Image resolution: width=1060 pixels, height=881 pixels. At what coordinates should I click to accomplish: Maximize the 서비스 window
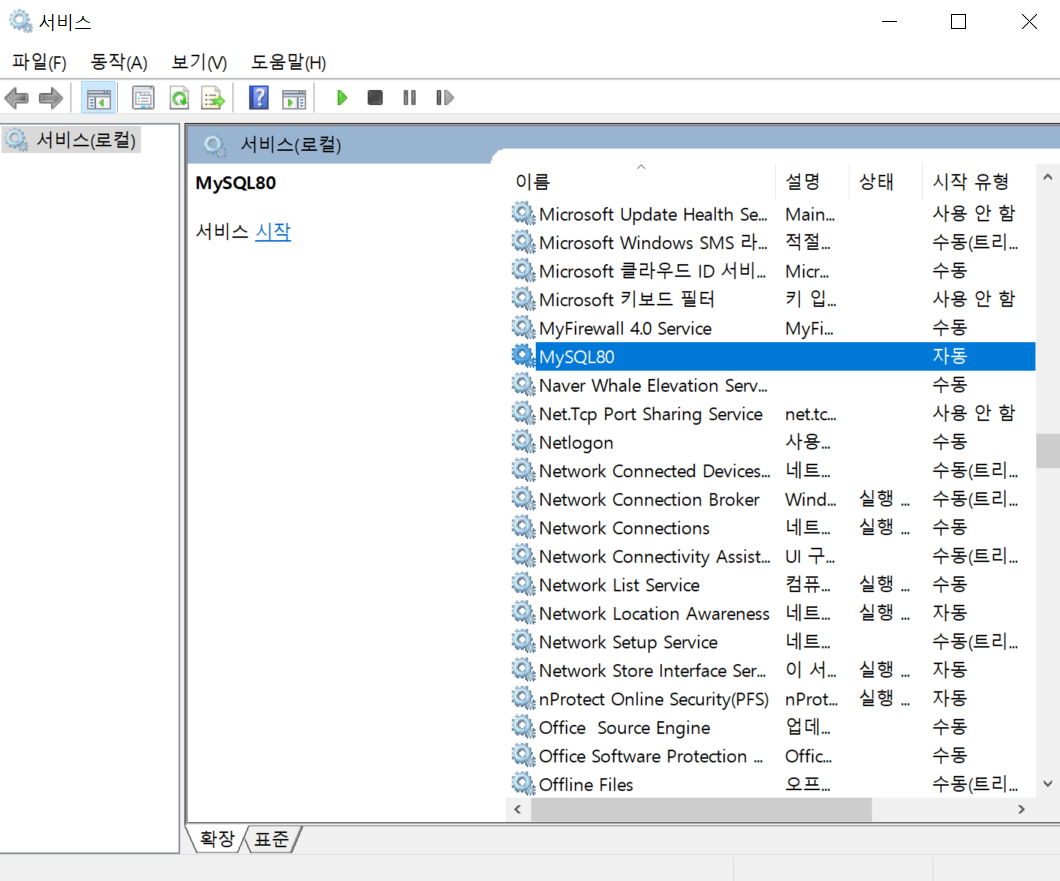click(x=958, y=22)
